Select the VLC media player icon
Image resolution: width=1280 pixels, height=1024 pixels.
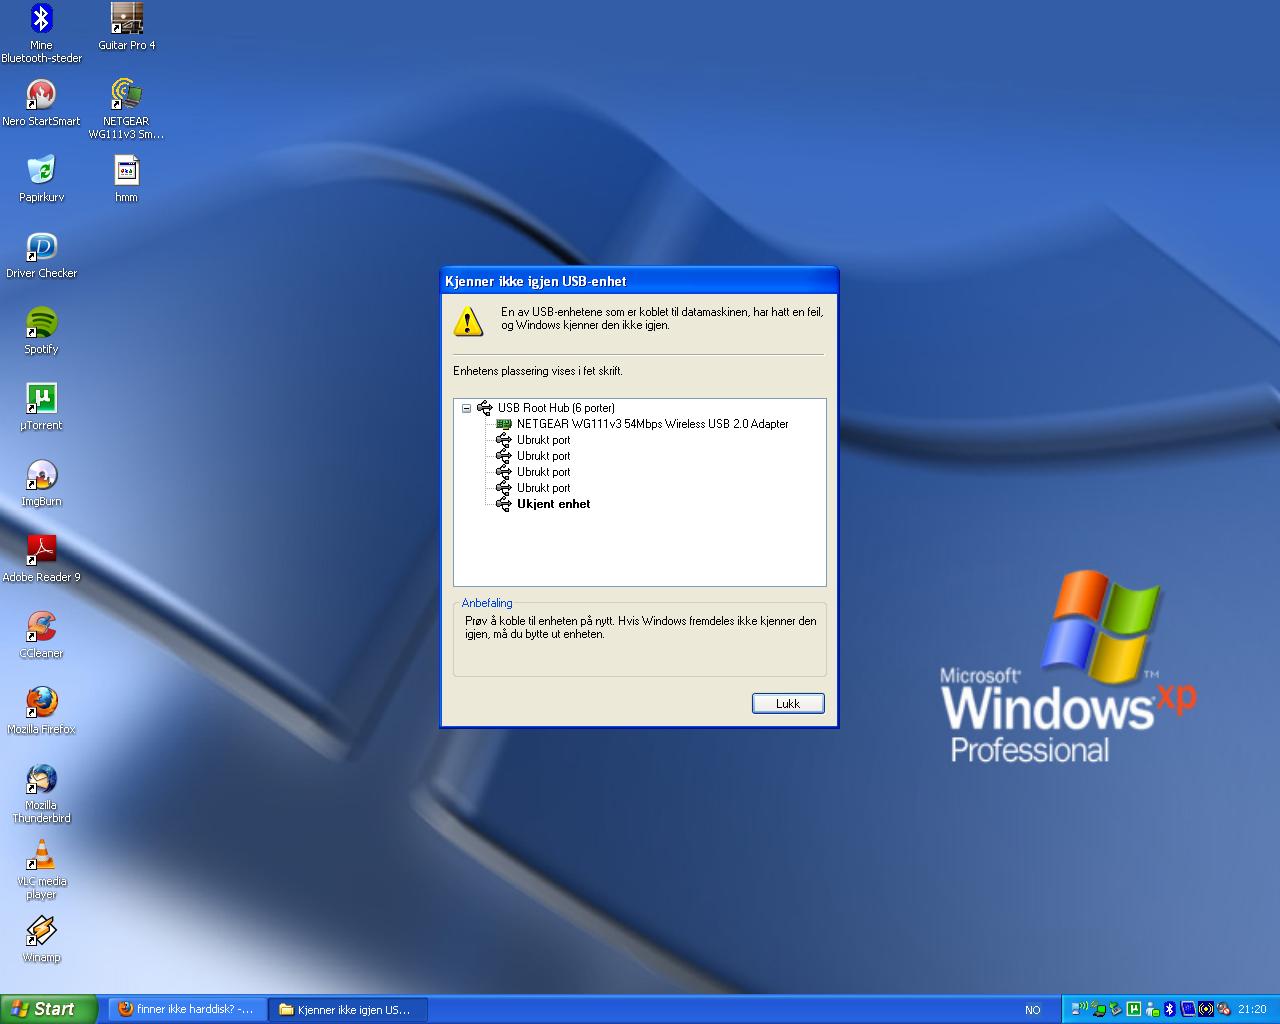pyautogui.click(x=41, y=870)
